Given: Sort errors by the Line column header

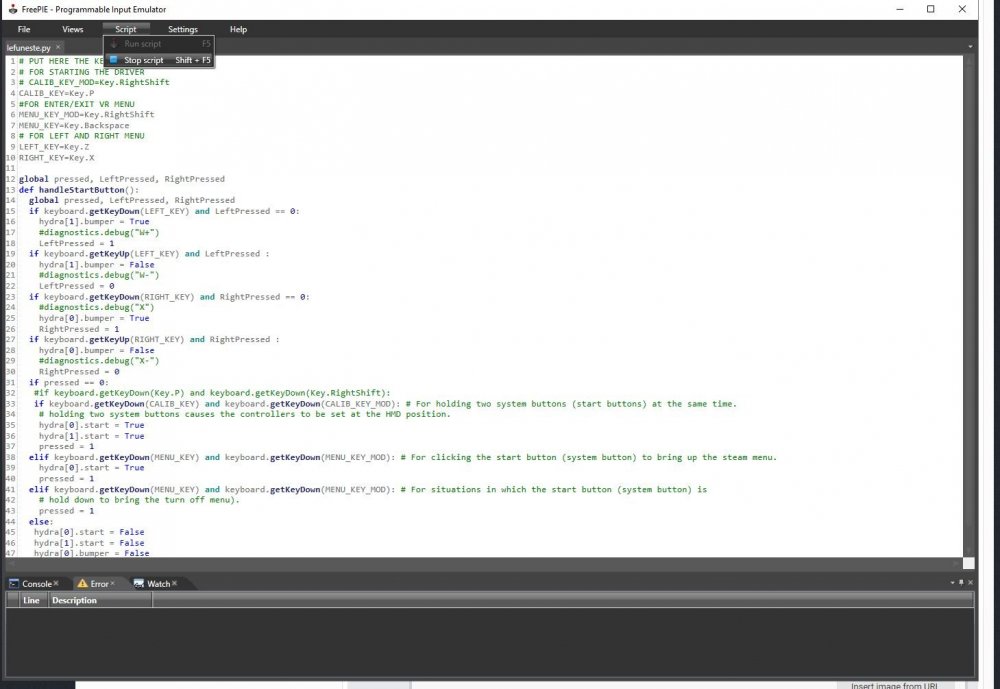Looking at the screenshot, I should 31,600.
